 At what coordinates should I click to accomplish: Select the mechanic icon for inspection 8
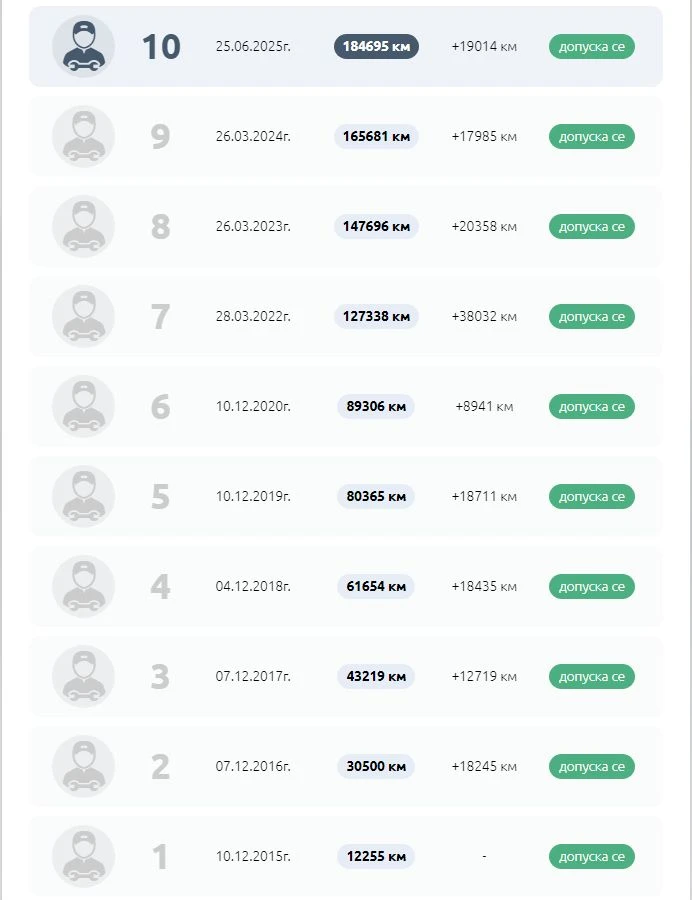[x=83, y=226]
